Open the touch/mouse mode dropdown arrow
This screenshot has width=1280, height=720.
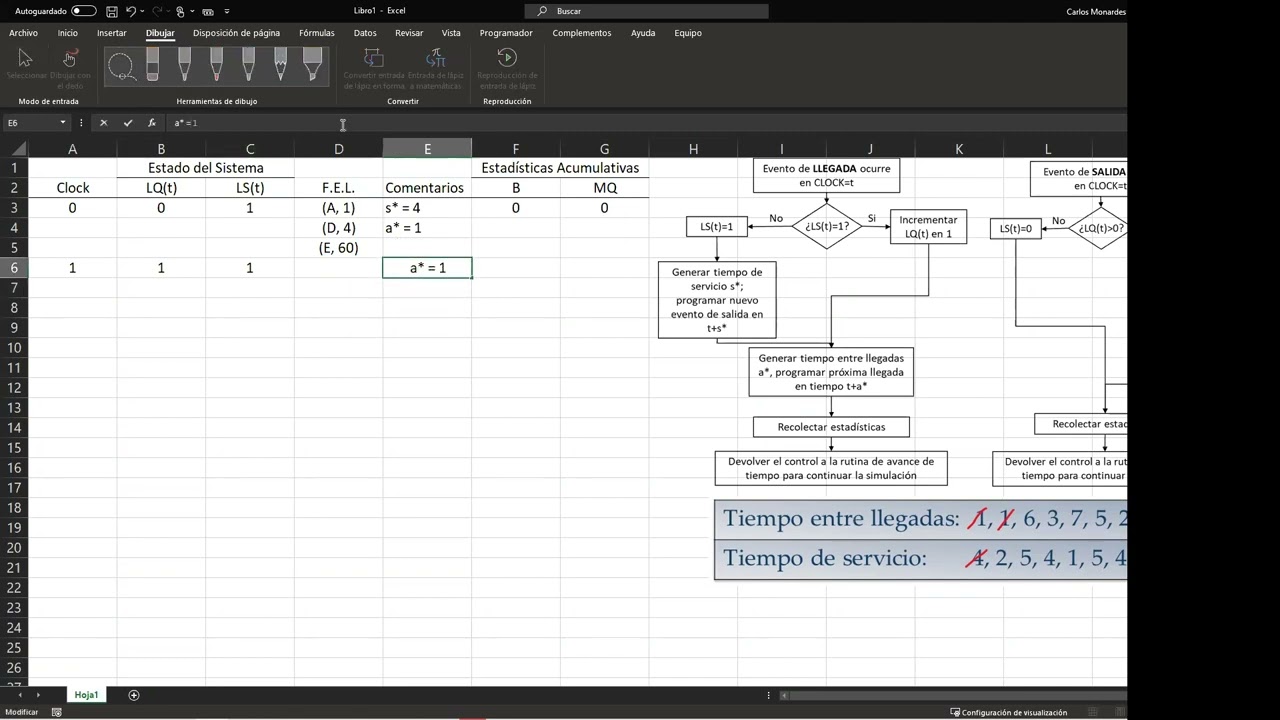tap(192, 11)
